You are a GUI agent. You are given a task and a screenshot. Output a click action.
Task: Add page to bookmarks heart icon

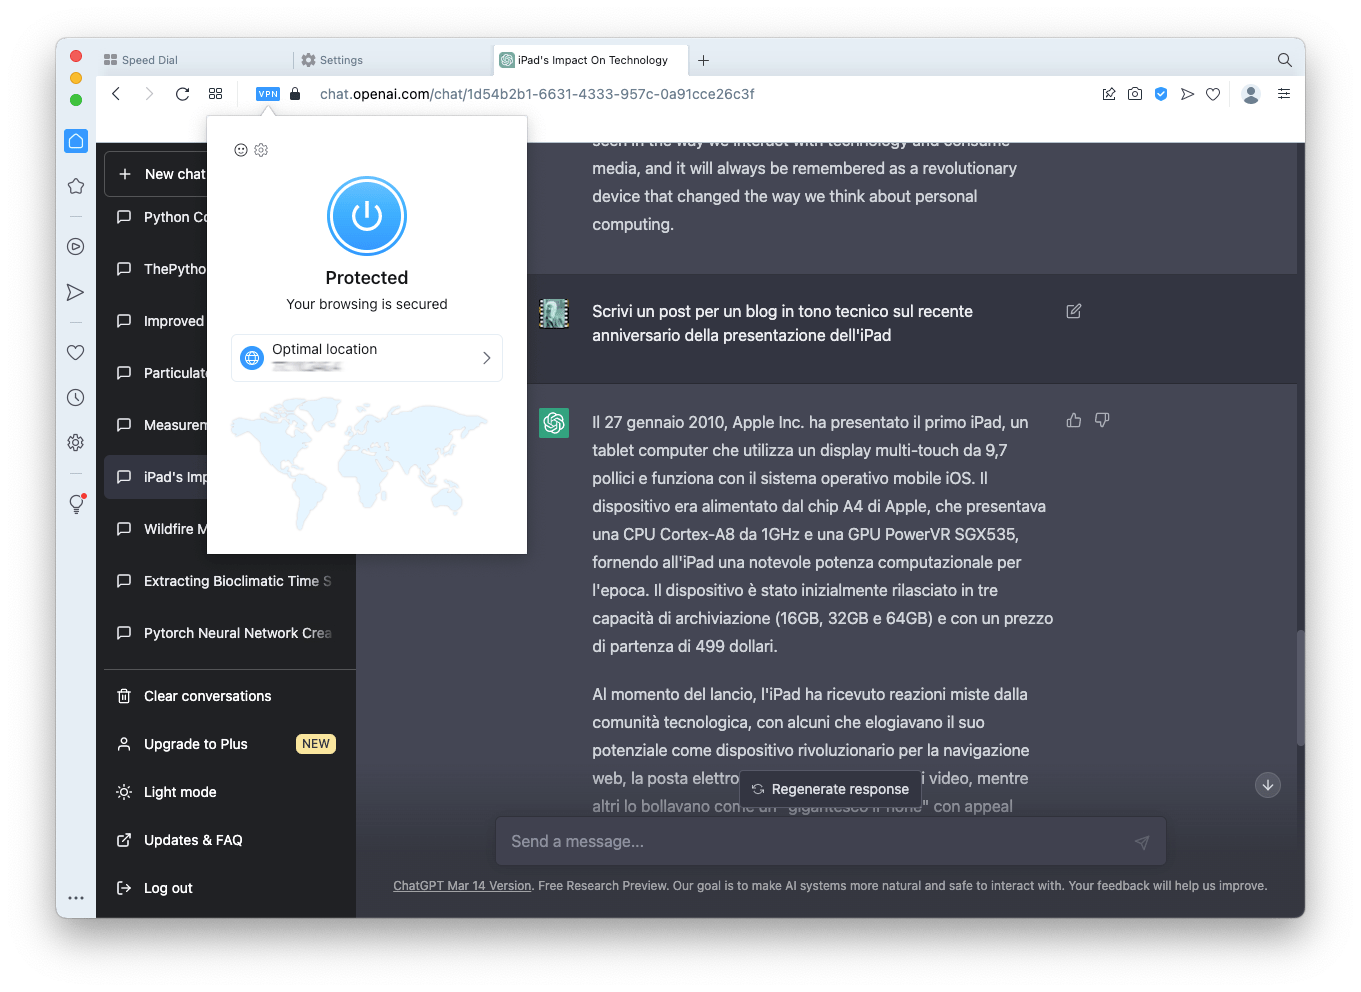point(1213,94)
